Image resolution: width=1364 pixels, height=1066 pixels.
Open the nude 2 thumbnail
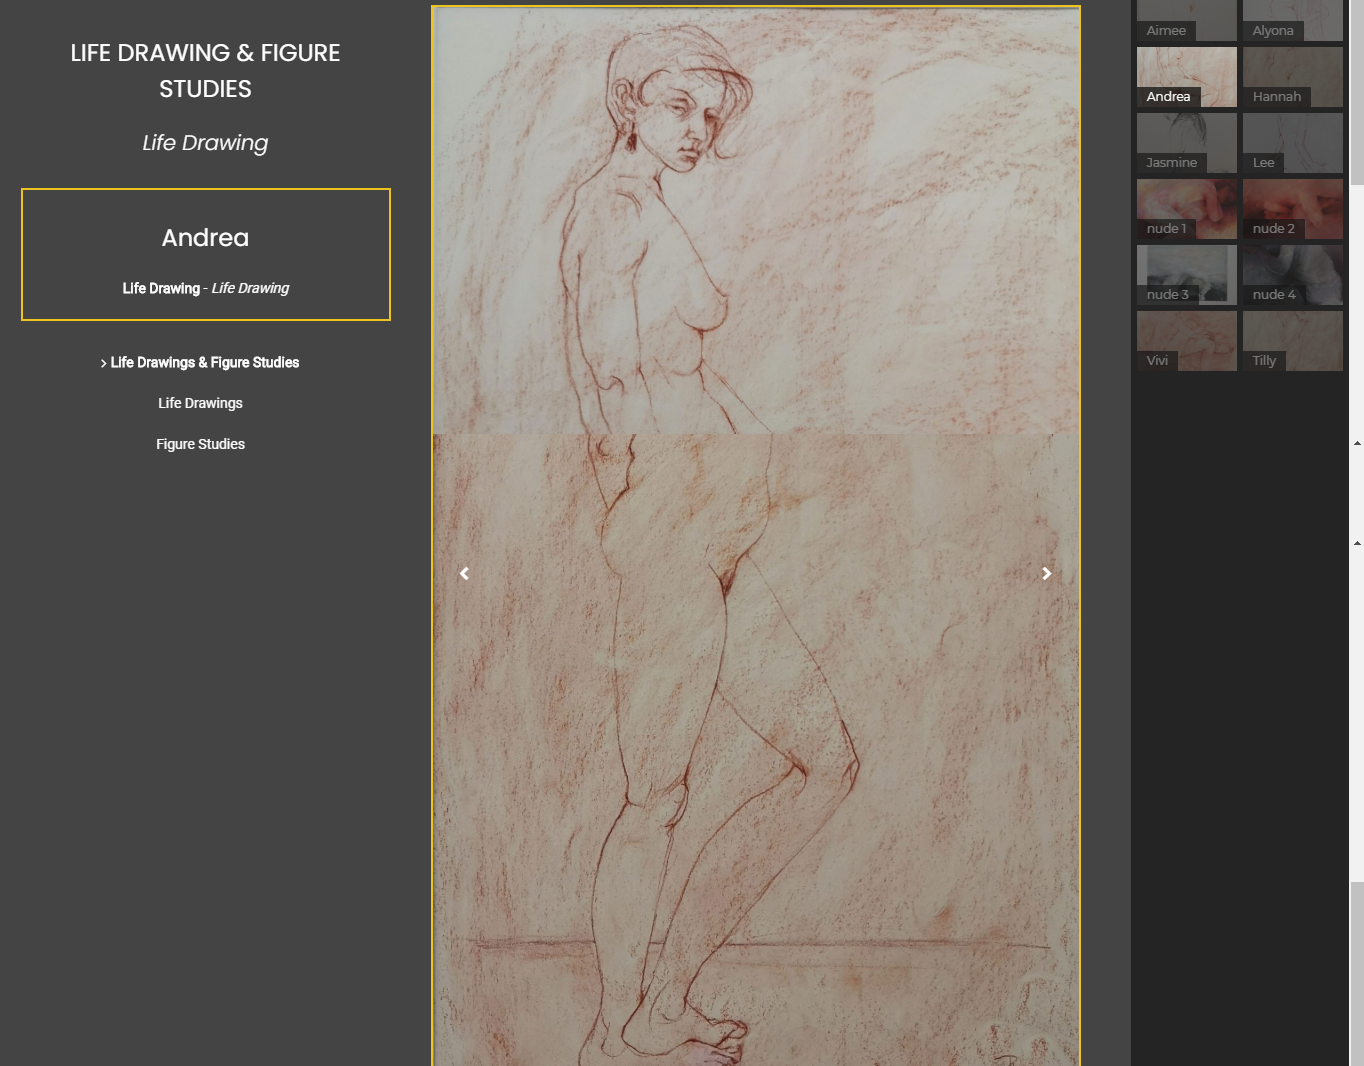click(1293, 209)
